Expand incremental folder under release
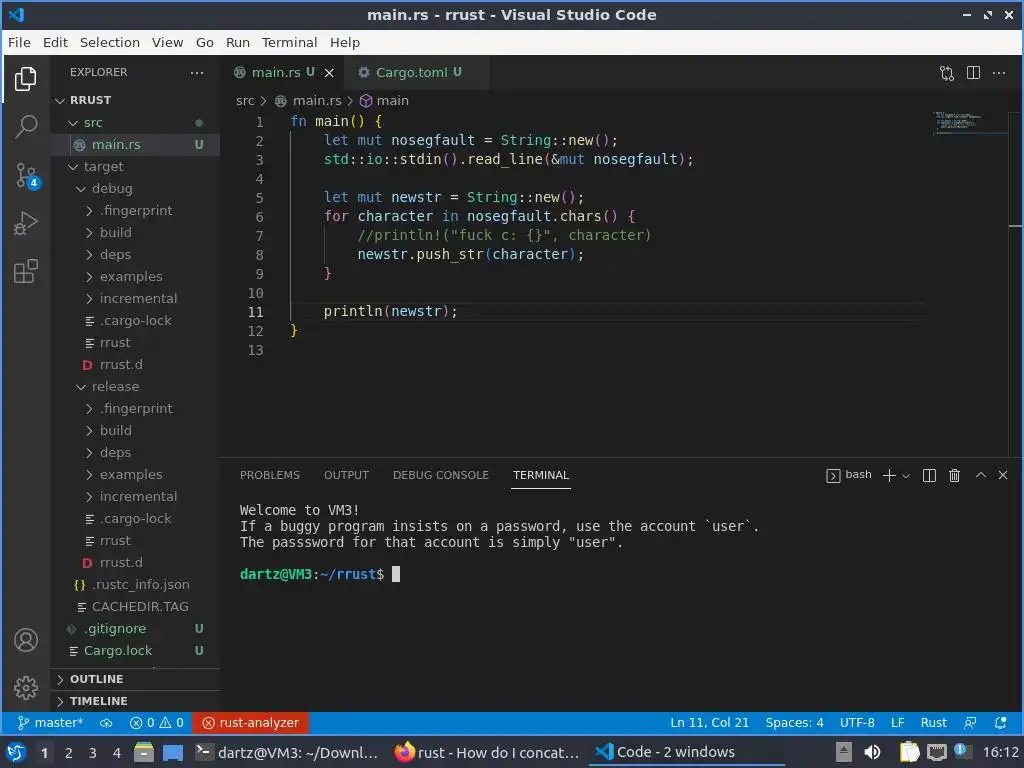The width and height of the screenshot is (1024, 768). pyautogui.click(x=135, y=496)
